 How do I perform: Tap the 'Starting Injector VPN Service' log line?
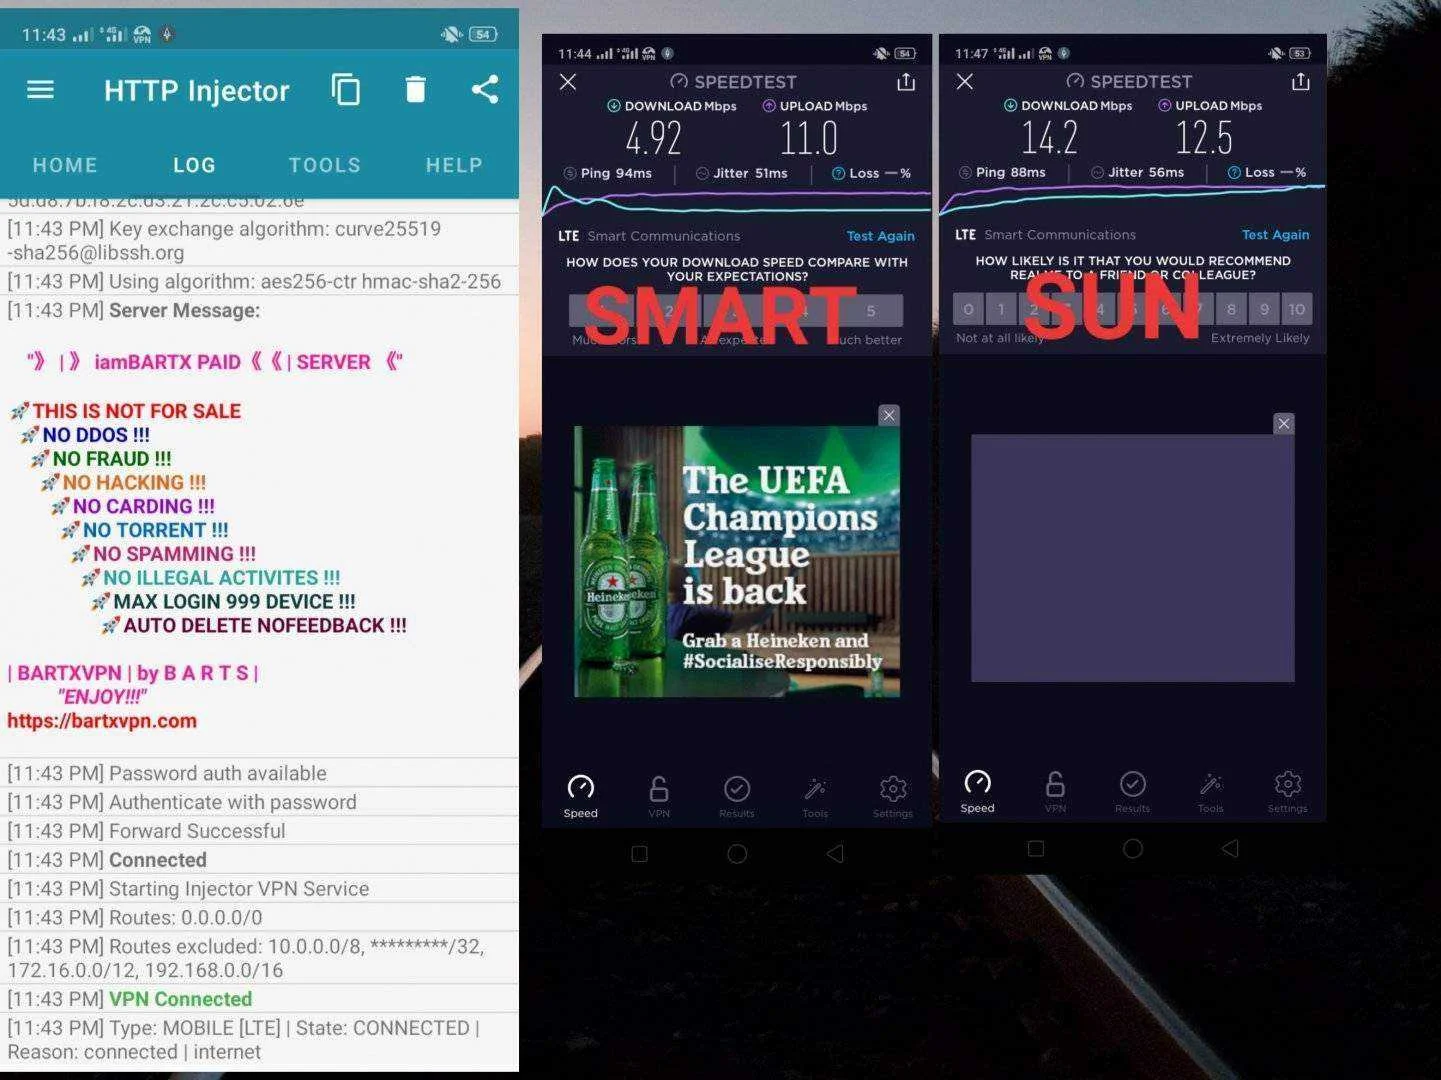259,889
